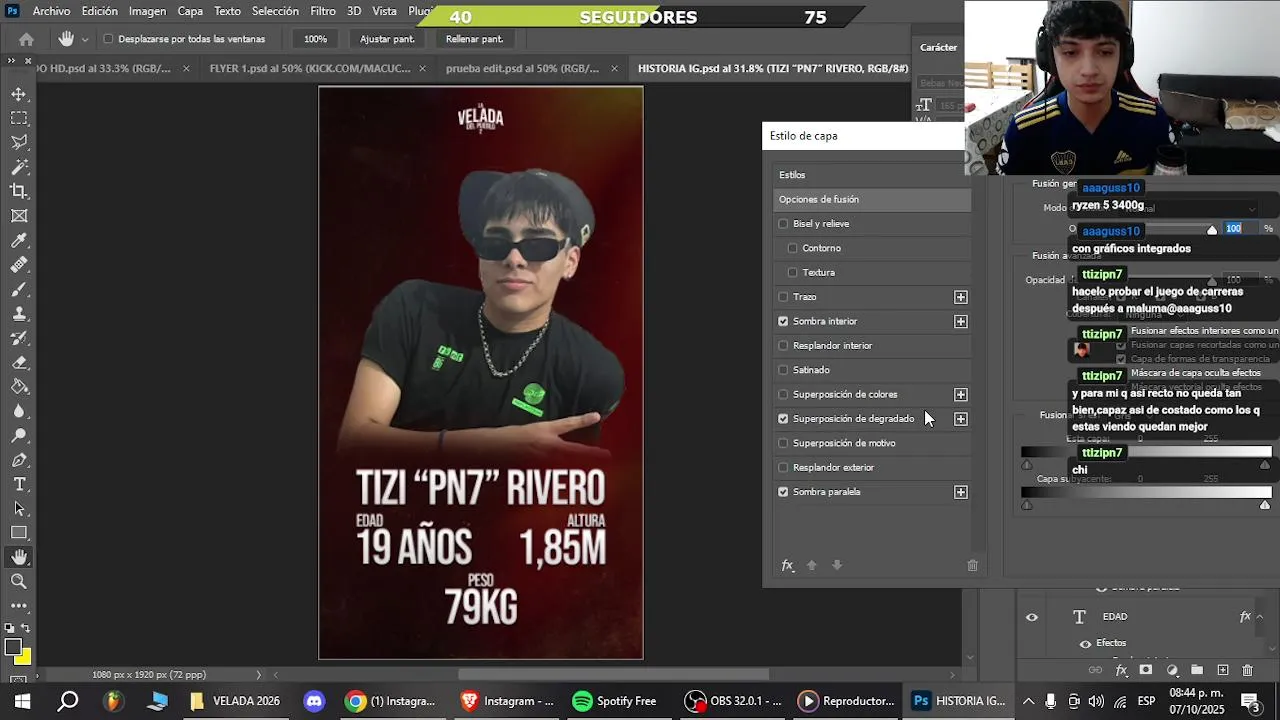The width and height of the screenshot is (1280, 720).
Task: Add another Sombra paralela with plus button
Action: click(961, 492)
